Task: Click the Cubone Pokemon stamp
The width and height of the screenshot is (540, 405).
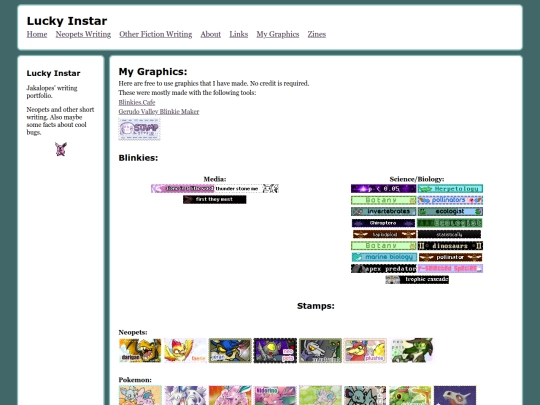Action: (x=455, y=395)
